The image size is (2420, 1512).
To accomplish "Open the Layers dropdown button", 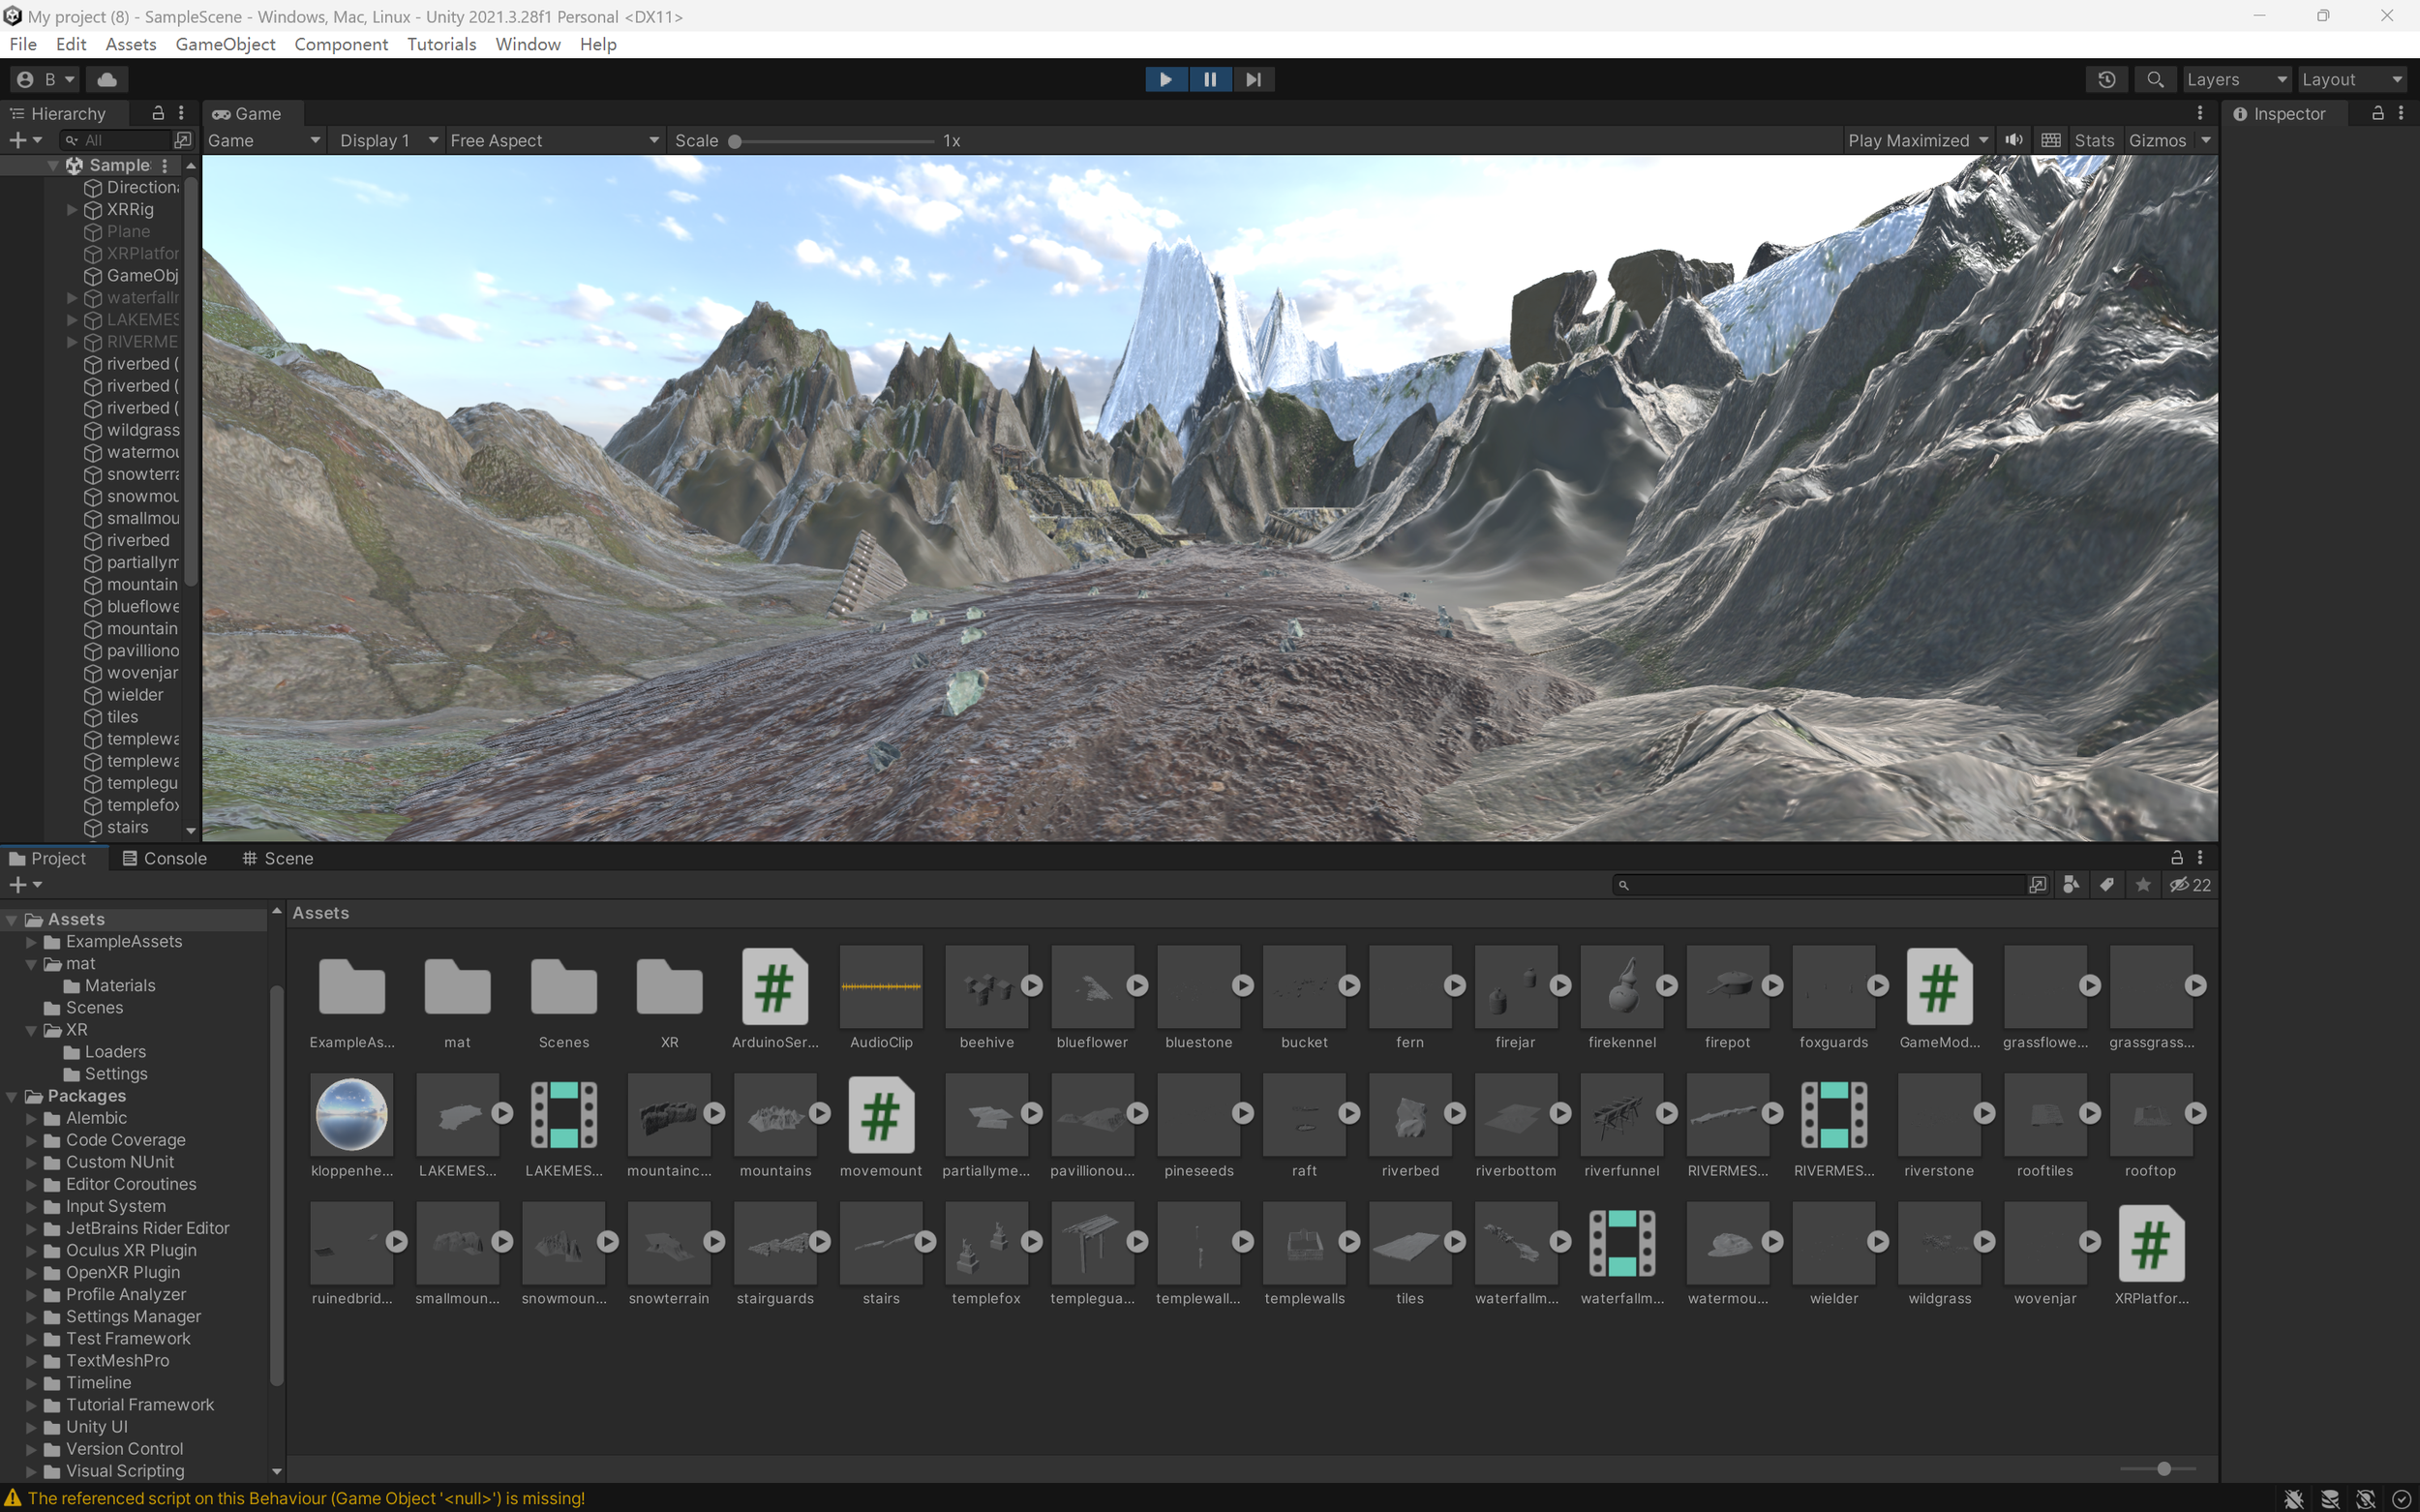I will click(x=2235, y=79).
